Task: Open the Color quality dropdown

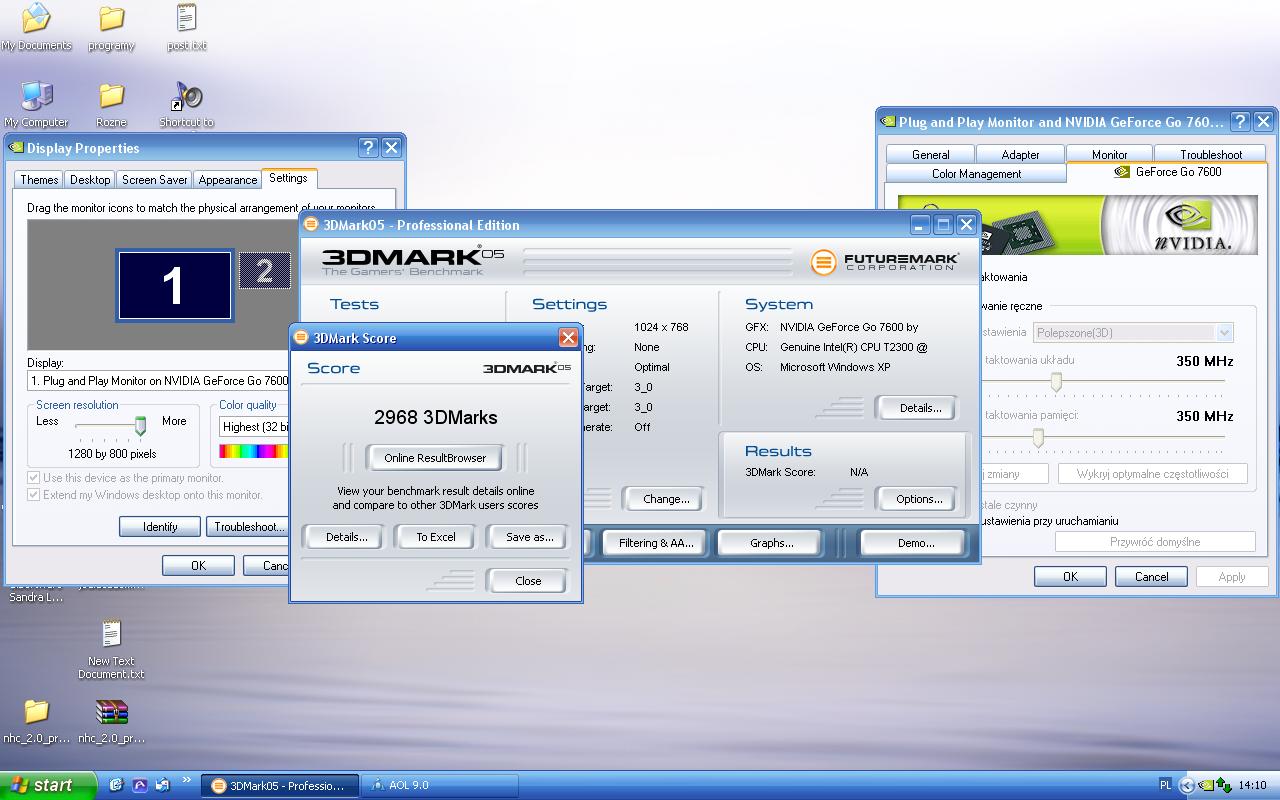Action: click(254, 427)
